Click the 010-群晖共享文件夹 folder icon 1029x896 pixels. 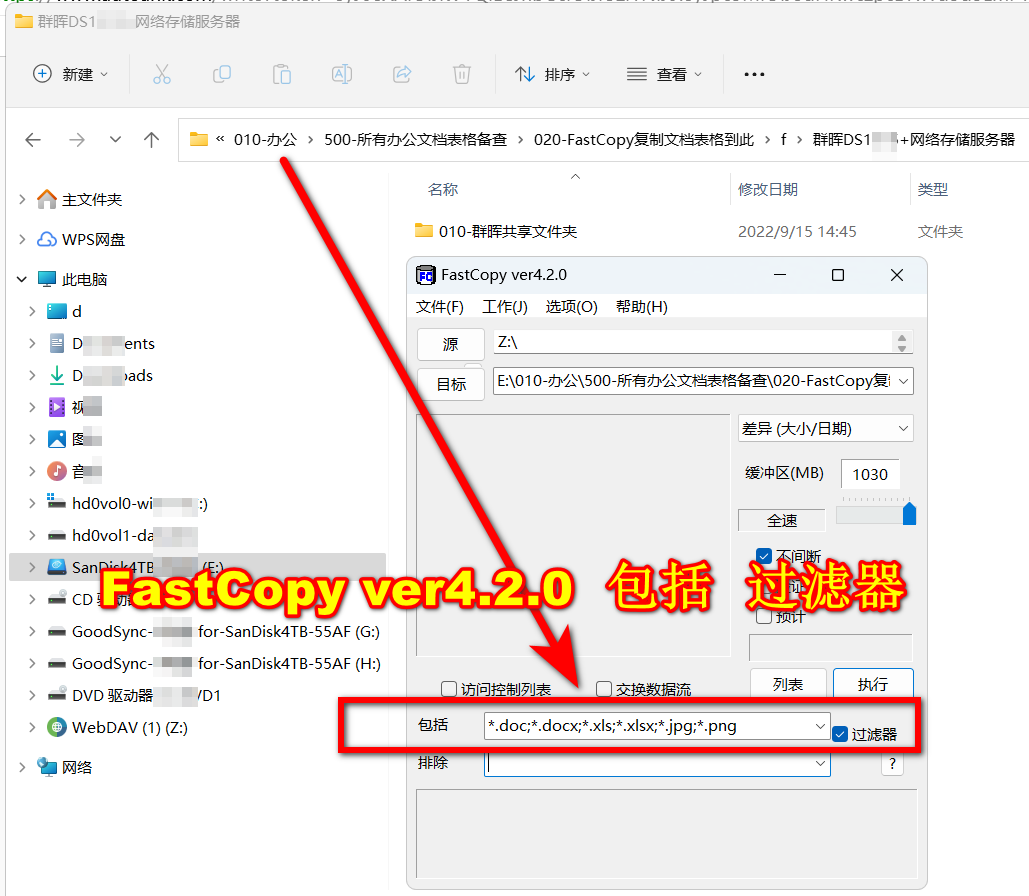pyautogui.click(x=424, y=230)
